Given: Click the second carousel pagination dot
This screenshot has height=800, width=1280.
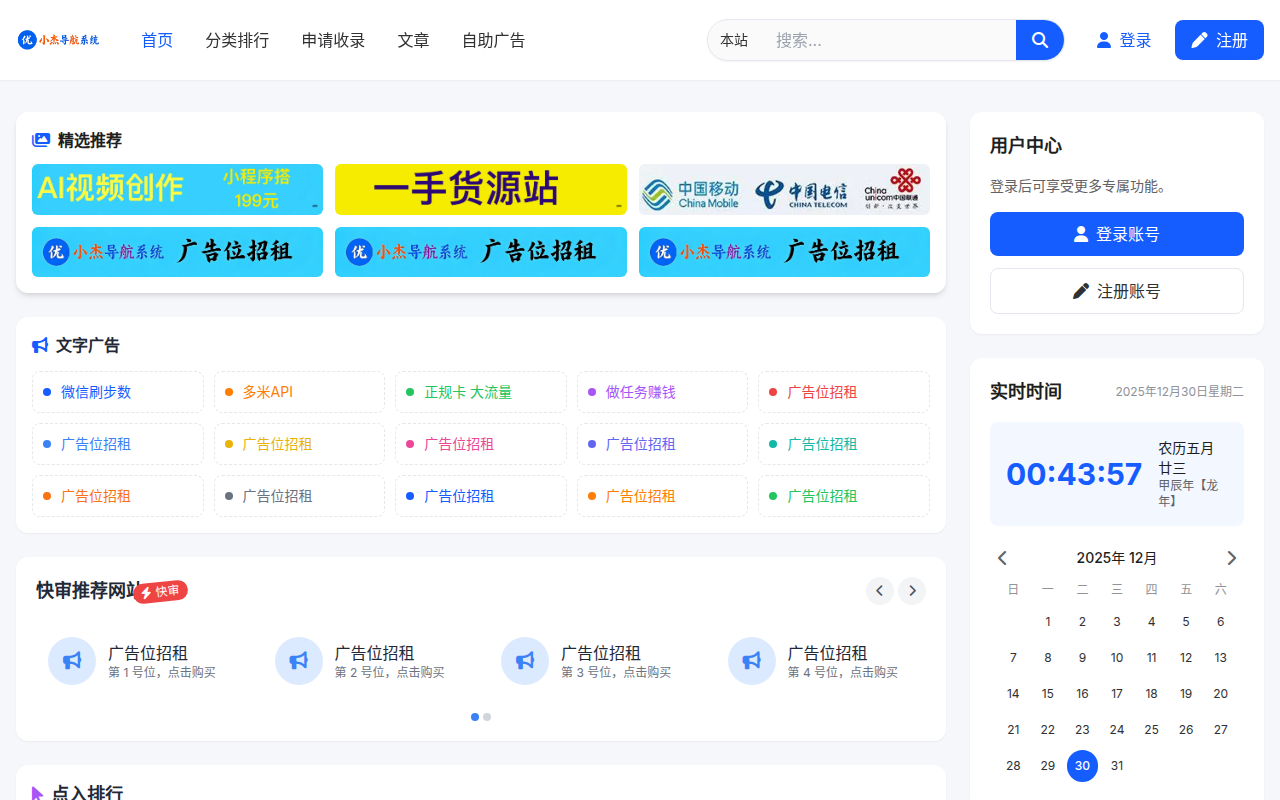Looking at the screenshot, I should click(487, 717).
